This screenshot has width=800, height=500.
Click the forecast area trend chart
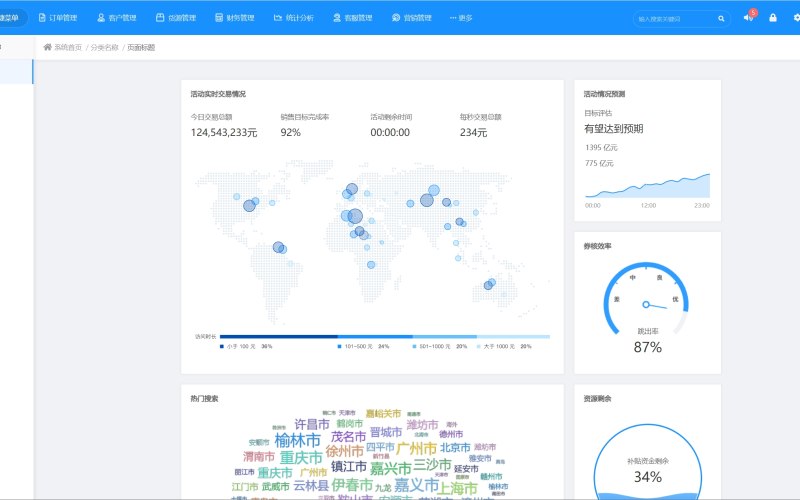point(647,186)
